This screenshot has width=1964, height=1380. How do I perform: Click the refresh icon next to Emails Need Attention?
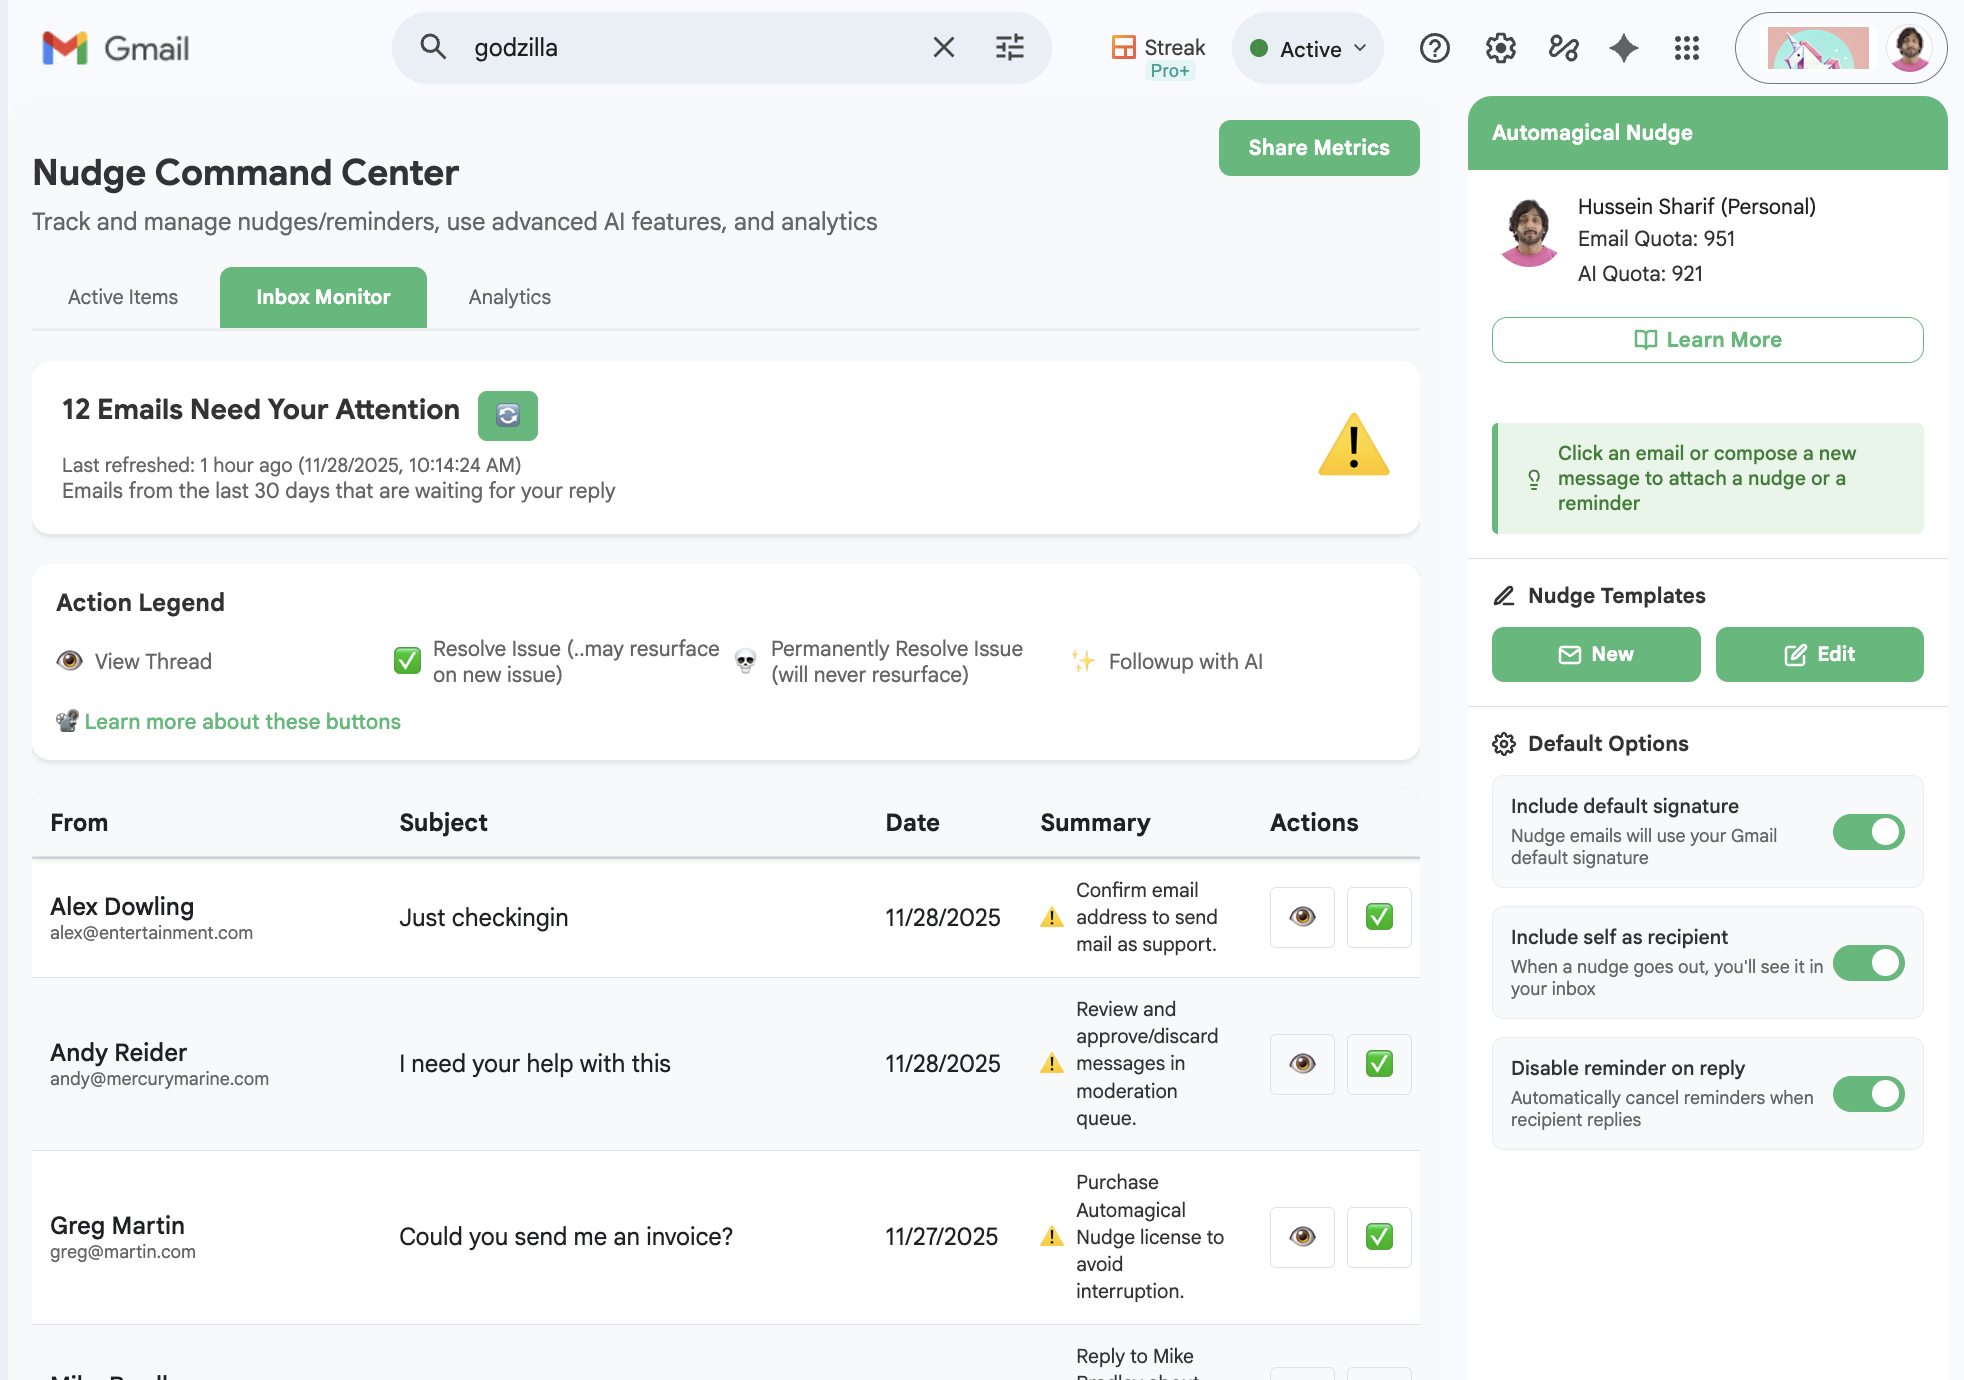pos(508,416)
